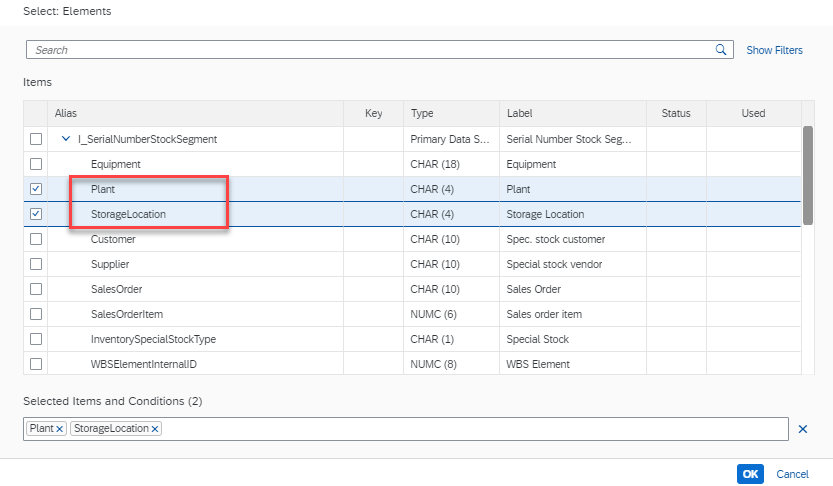Select the Customer checkbox
Viewport: 833px width, 486px height.
tap(36, 239)
